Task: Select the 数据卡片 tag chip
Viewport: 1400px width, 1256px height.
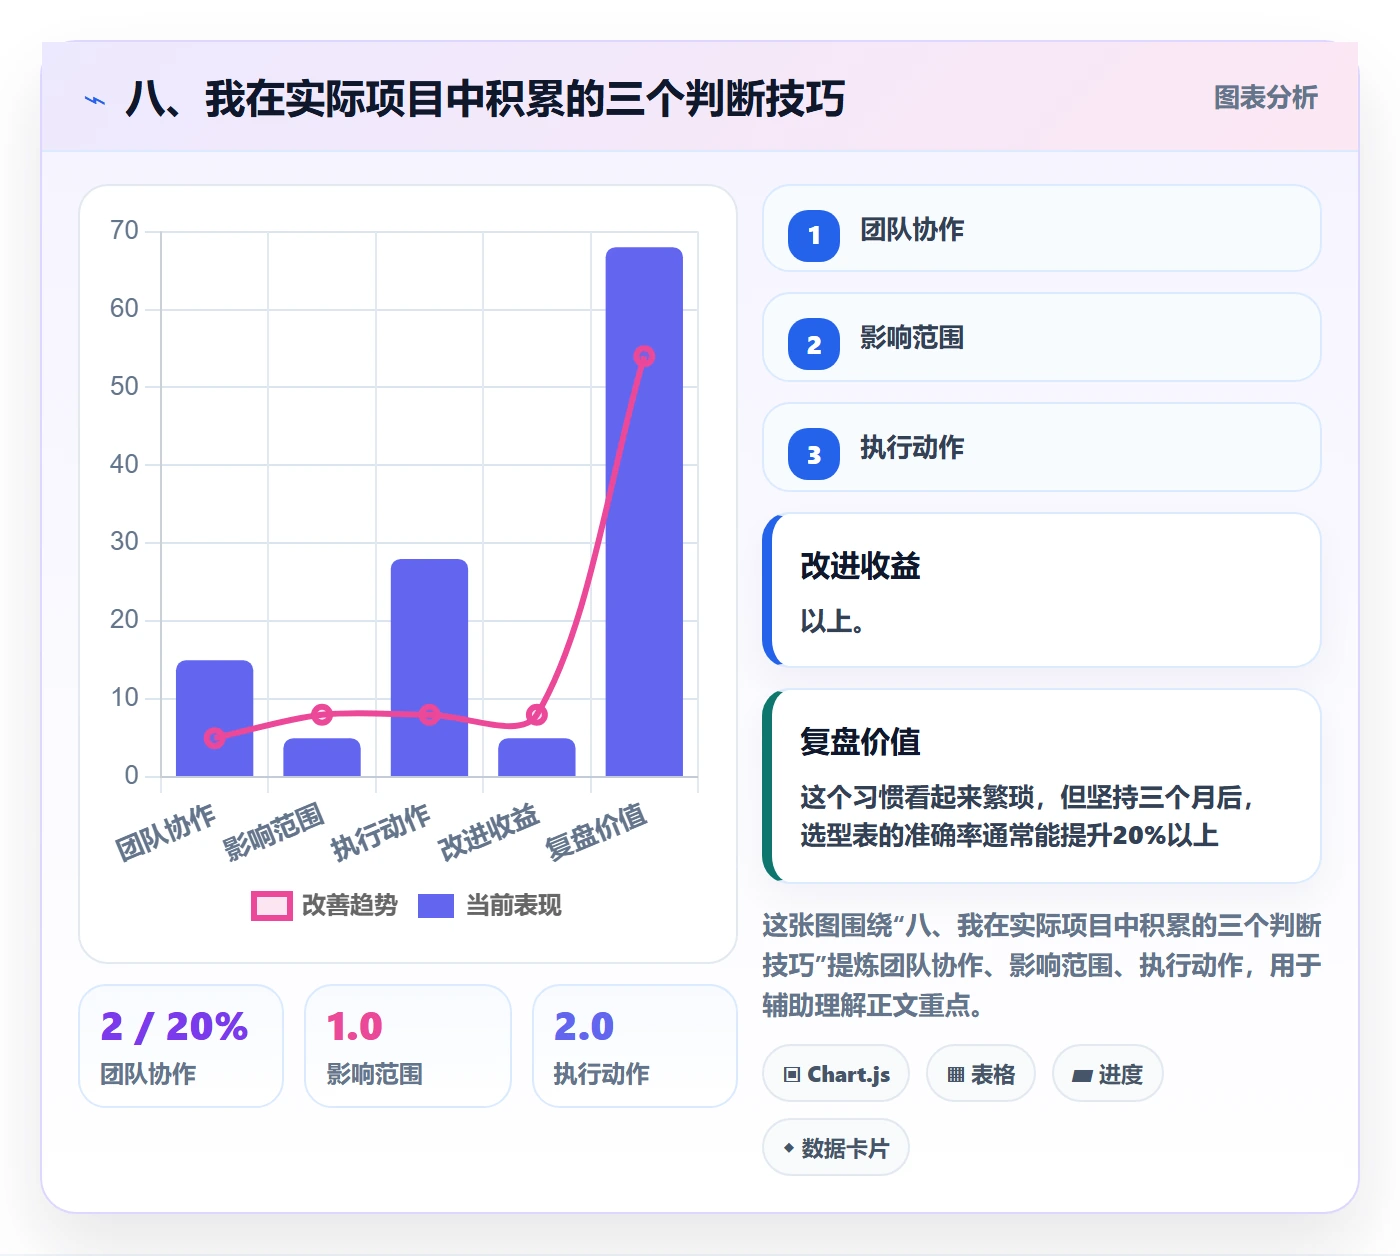Action: [x=836, y=1148]
